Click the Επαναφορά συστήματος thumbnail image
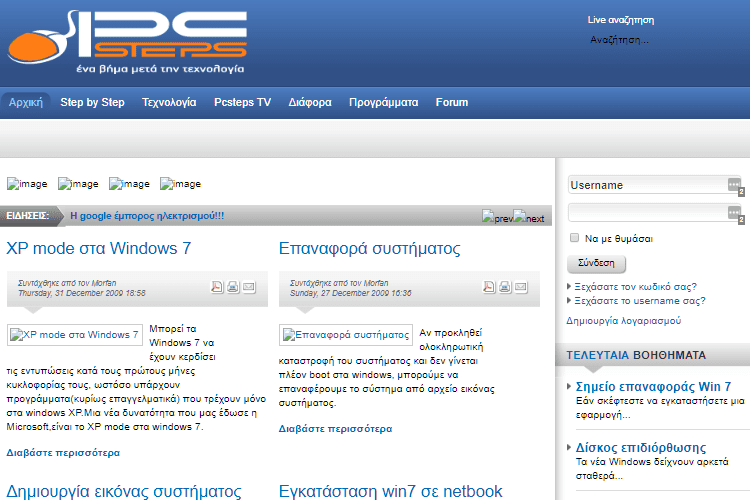 [346, 334]
